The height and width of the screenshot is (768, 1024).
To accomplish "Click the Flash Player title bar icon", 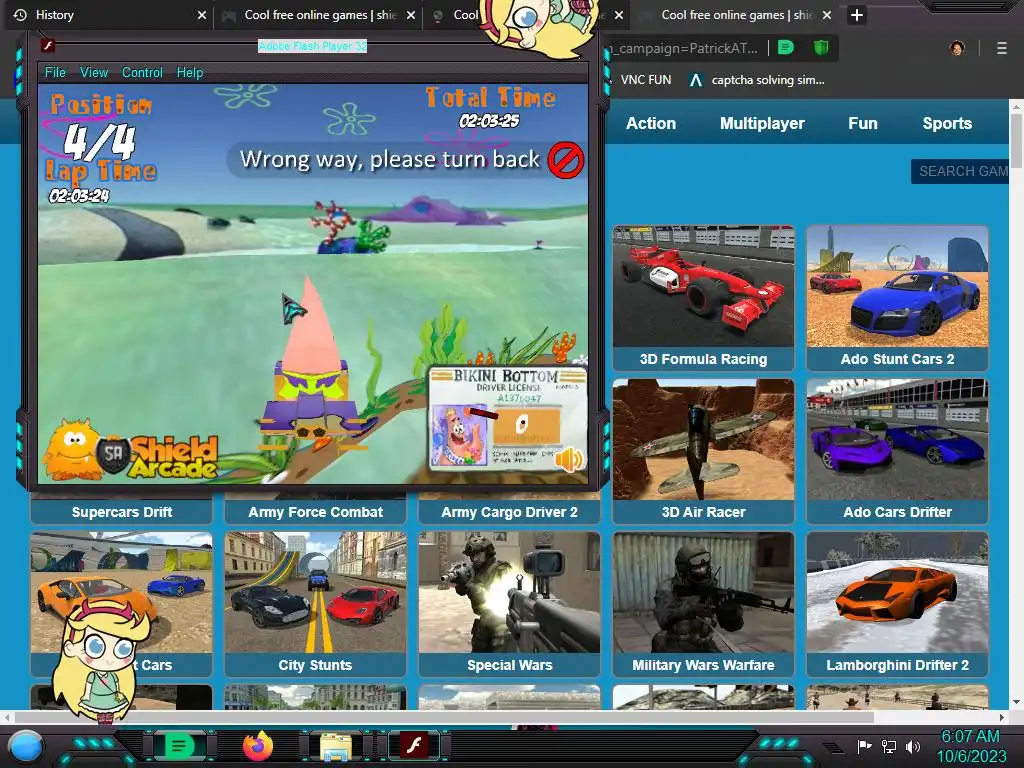I will click(47, 46).
